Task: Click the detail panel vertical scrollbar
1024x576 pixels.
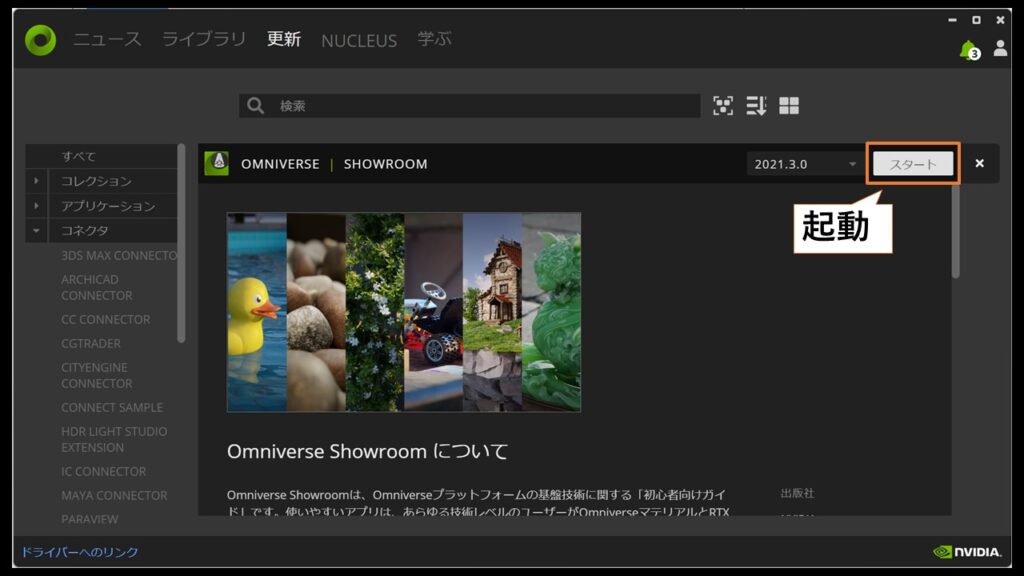Action: pyautogui.click(x=955, y=230)
